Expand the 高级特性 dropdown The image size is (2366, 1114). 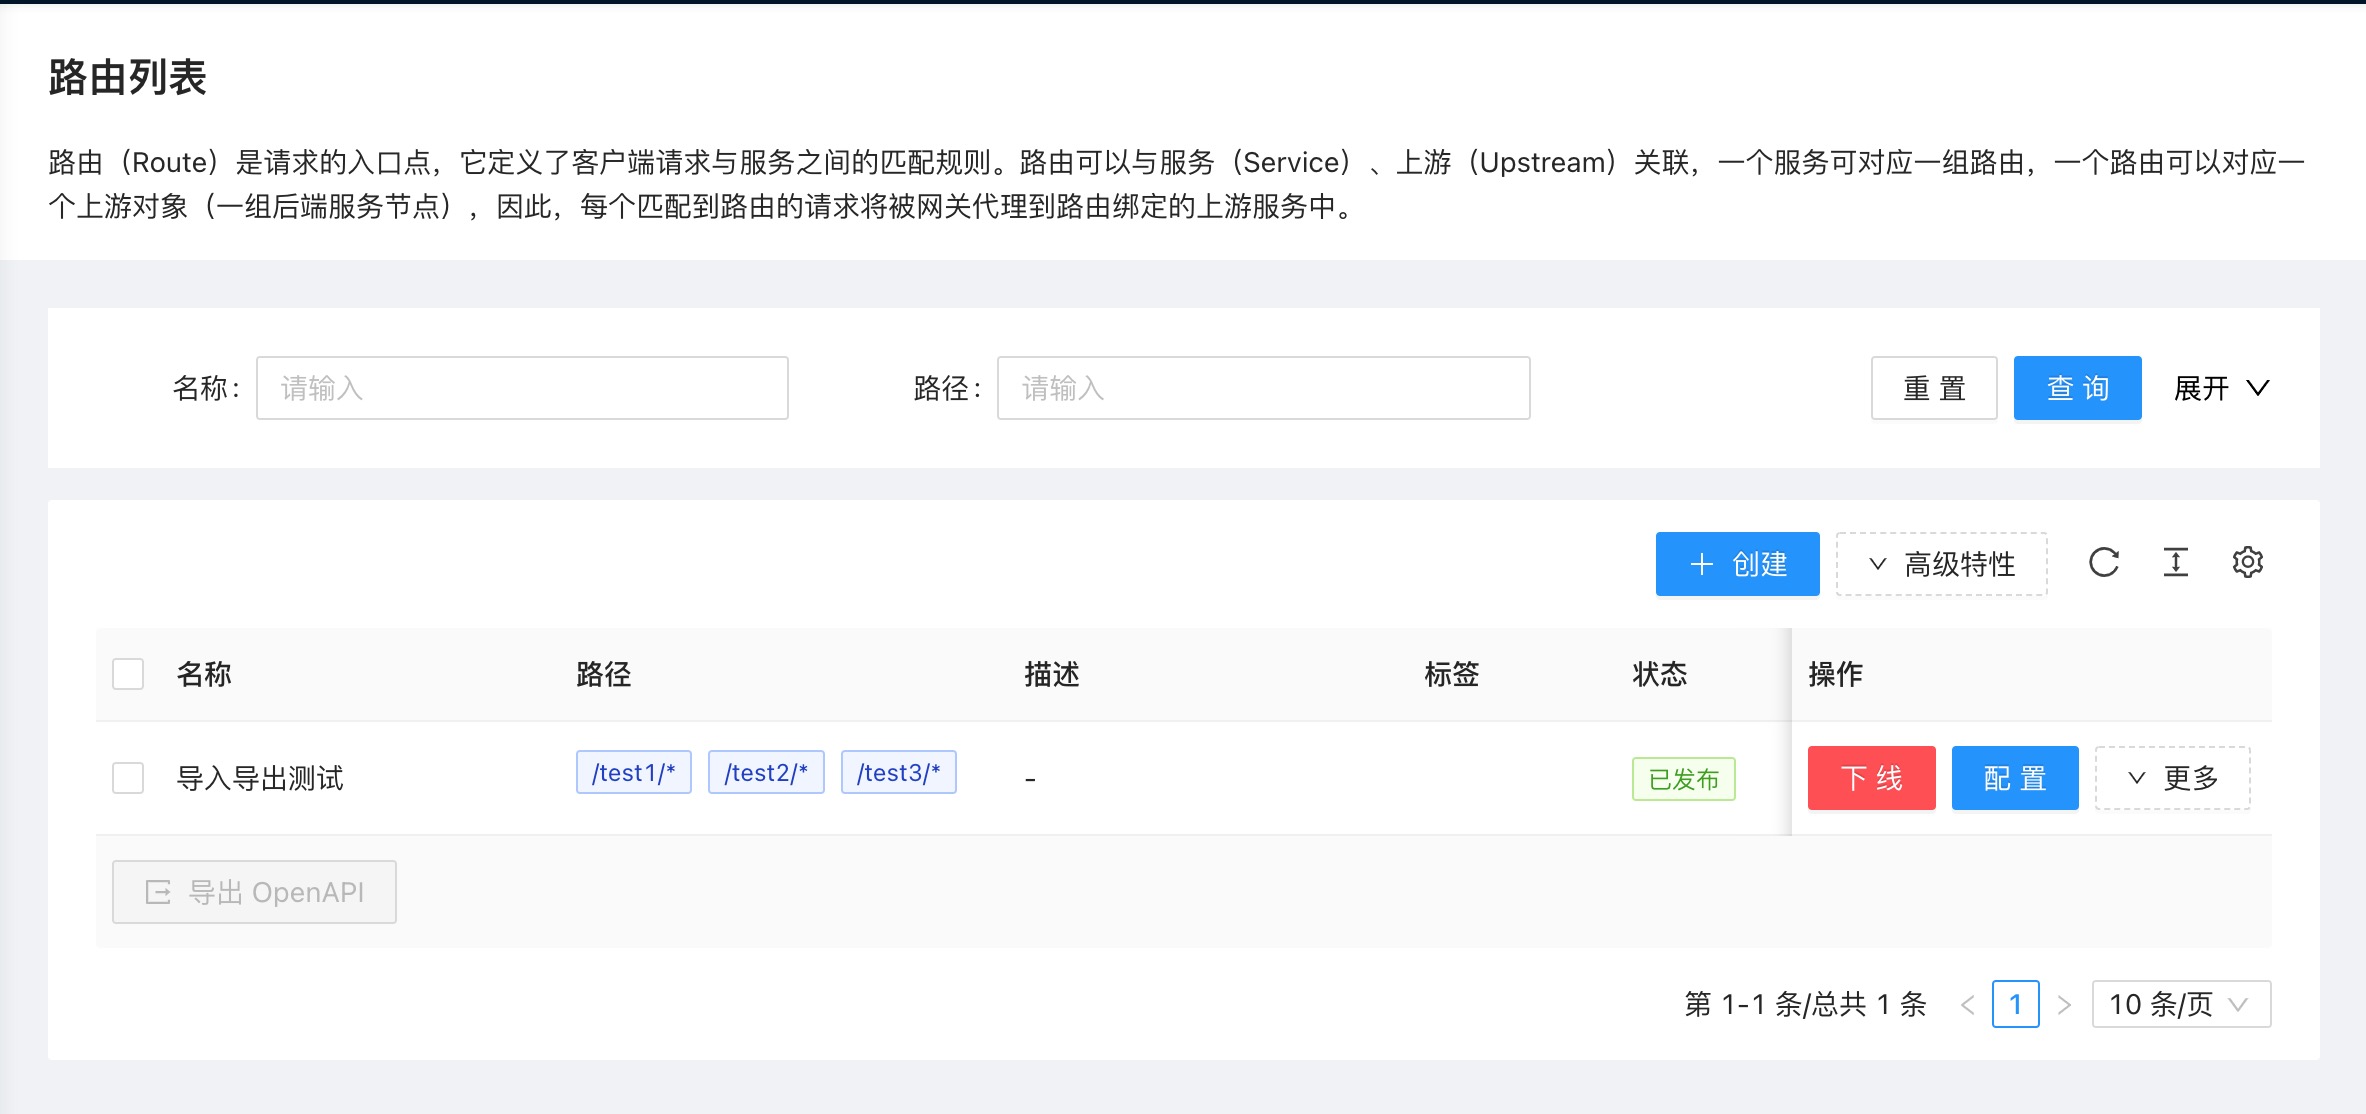pos(1941,564)
